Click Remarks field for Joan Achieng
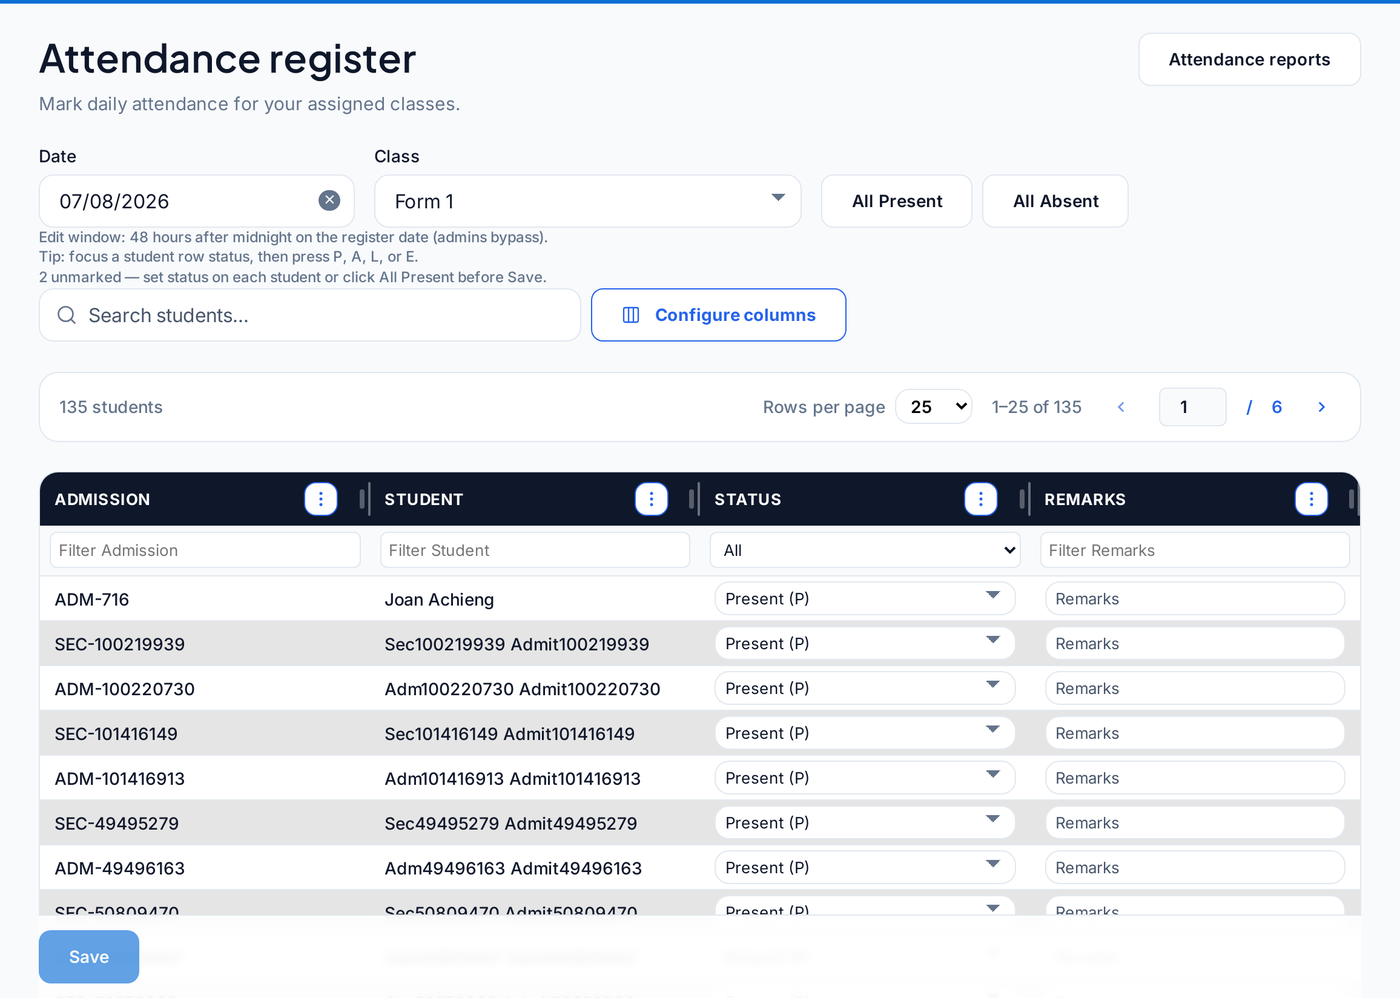The width and height of the screenshot is (1400, 998). click(1195, 599)
